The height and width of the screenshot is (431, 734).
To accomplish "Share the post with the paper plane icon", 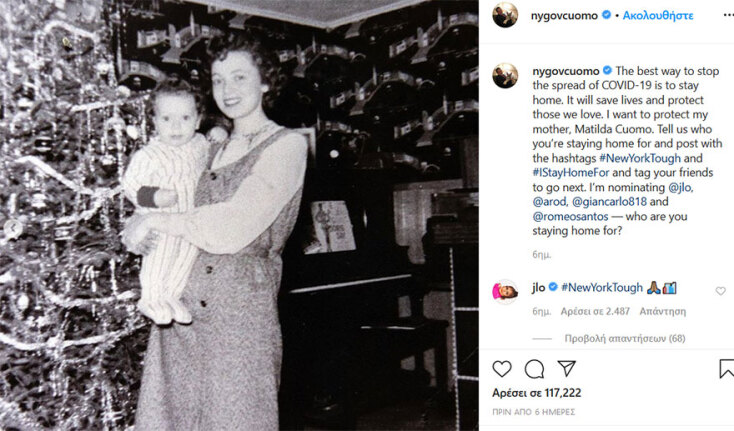I will pos(566,369).
